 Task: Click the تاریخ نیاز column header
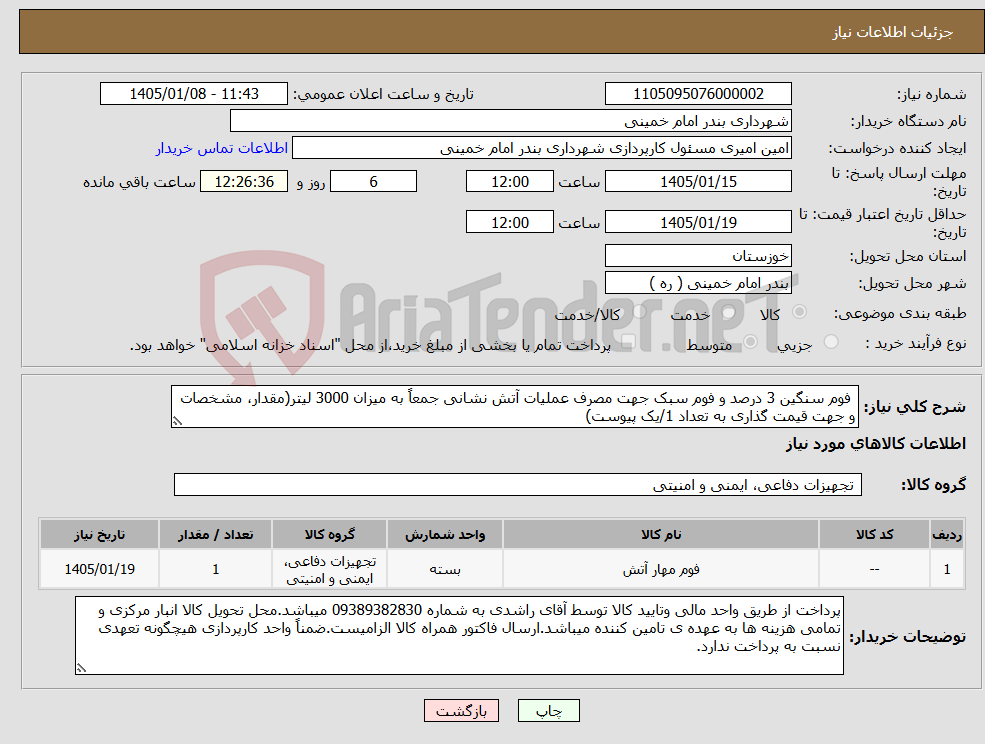coord(99,535)
